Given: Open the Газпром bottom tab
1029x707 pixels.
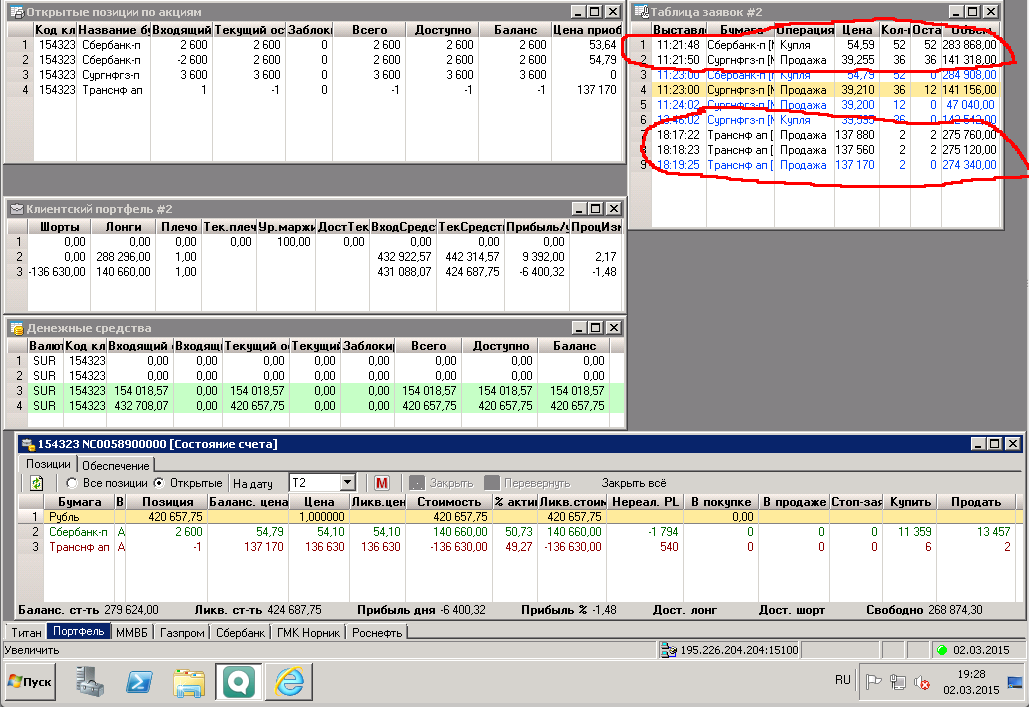Looking at the screenshot, I should 182,633.
